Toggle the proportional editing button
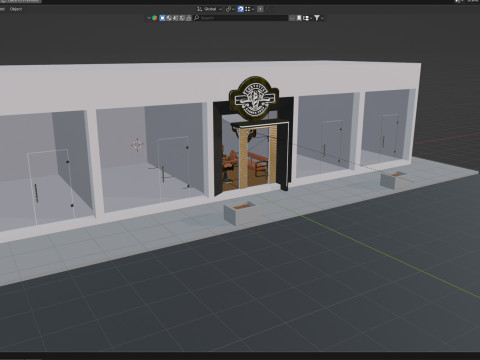This screenshot has width=480, height=360. [260, 9]
